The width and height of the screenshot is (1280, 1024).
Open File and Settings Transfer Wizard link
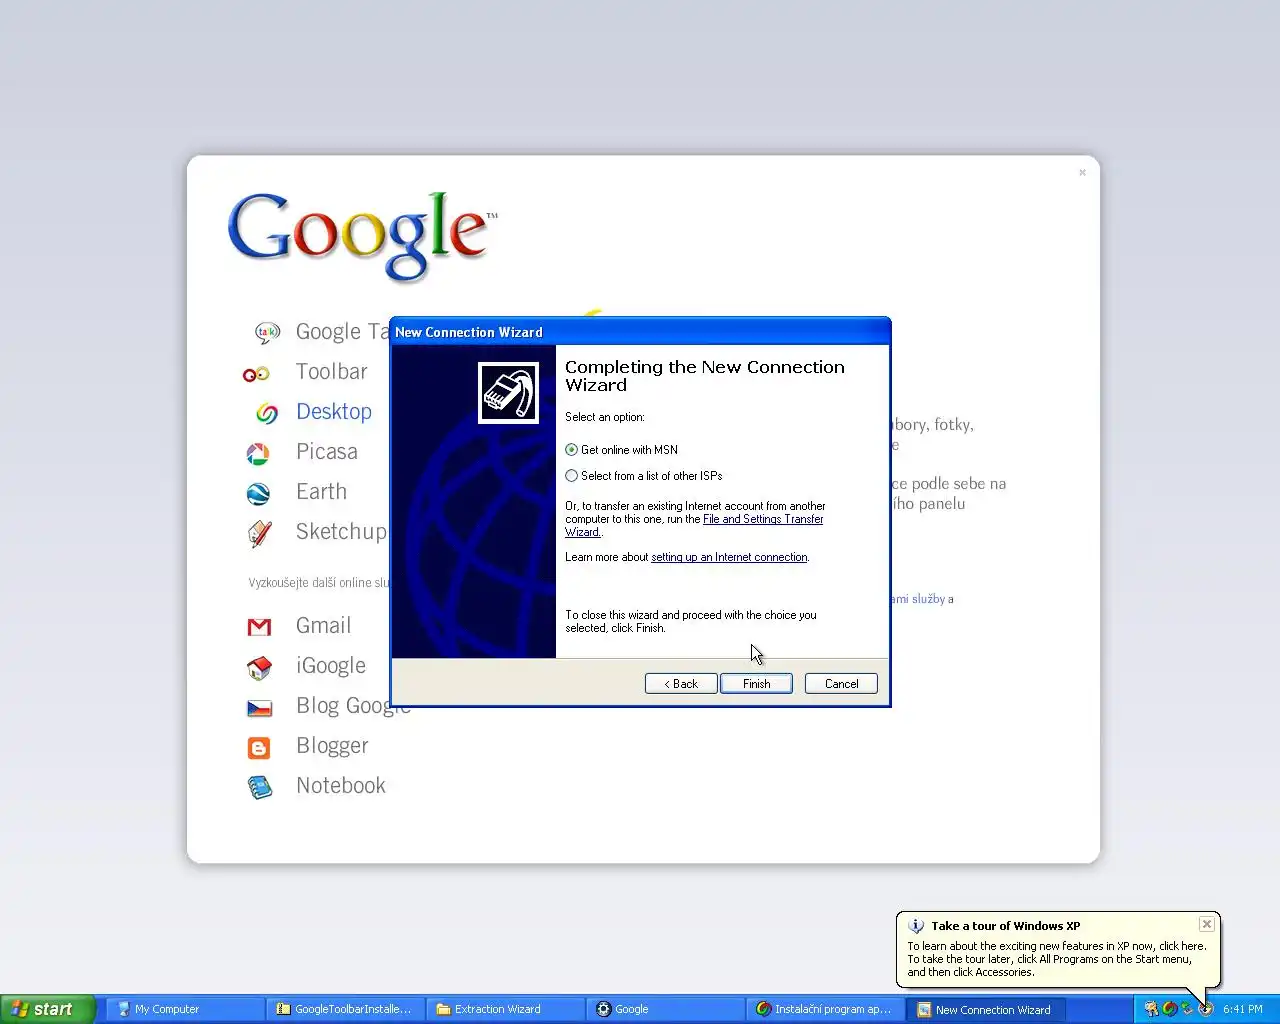(x=763, y=519)
